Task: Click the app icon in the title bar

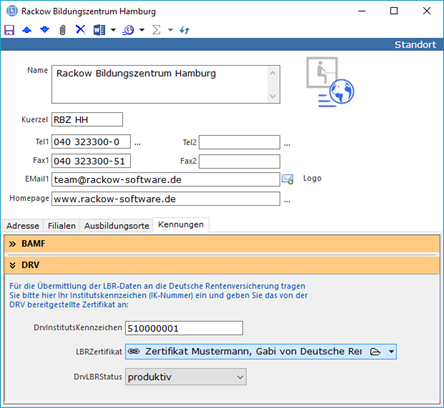Action: point(12,11)
